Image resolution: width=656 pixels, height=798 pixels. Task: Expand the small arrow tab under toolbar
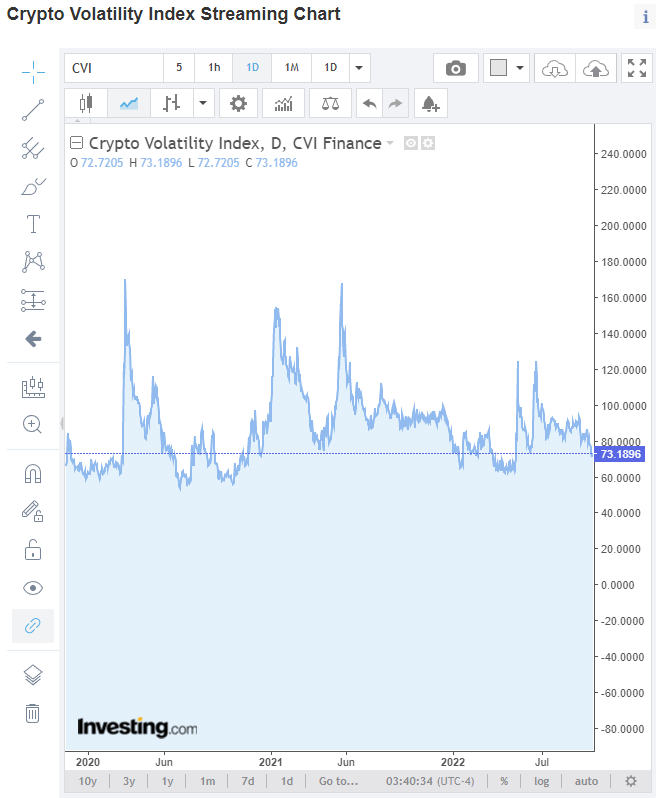(x=78, y=121)
